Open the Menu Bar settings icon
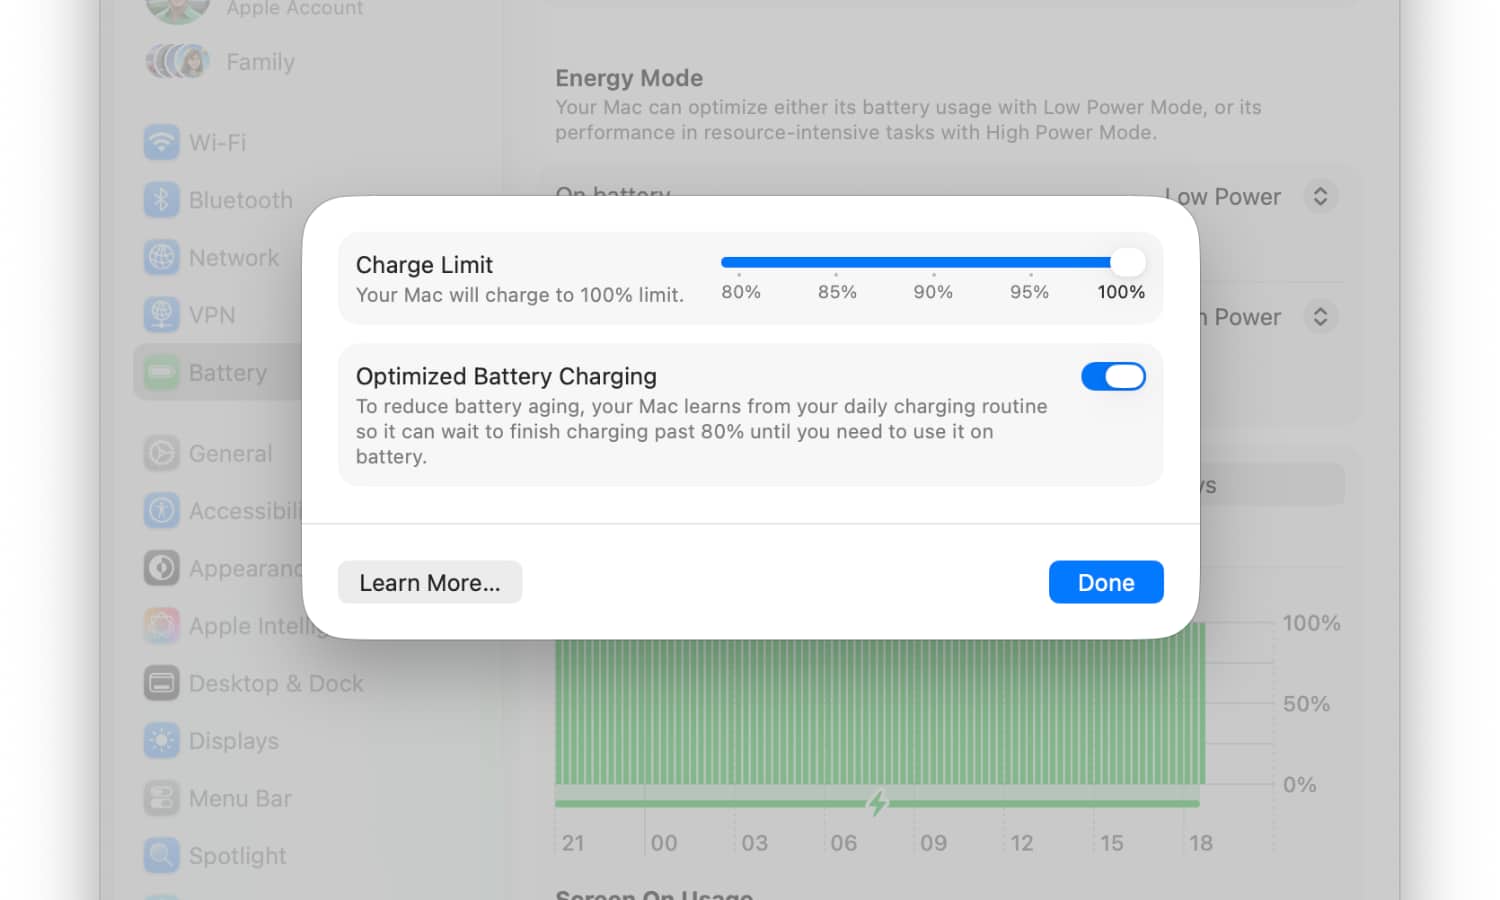Screen dimensions: 1500x900 tap(162, 798)
